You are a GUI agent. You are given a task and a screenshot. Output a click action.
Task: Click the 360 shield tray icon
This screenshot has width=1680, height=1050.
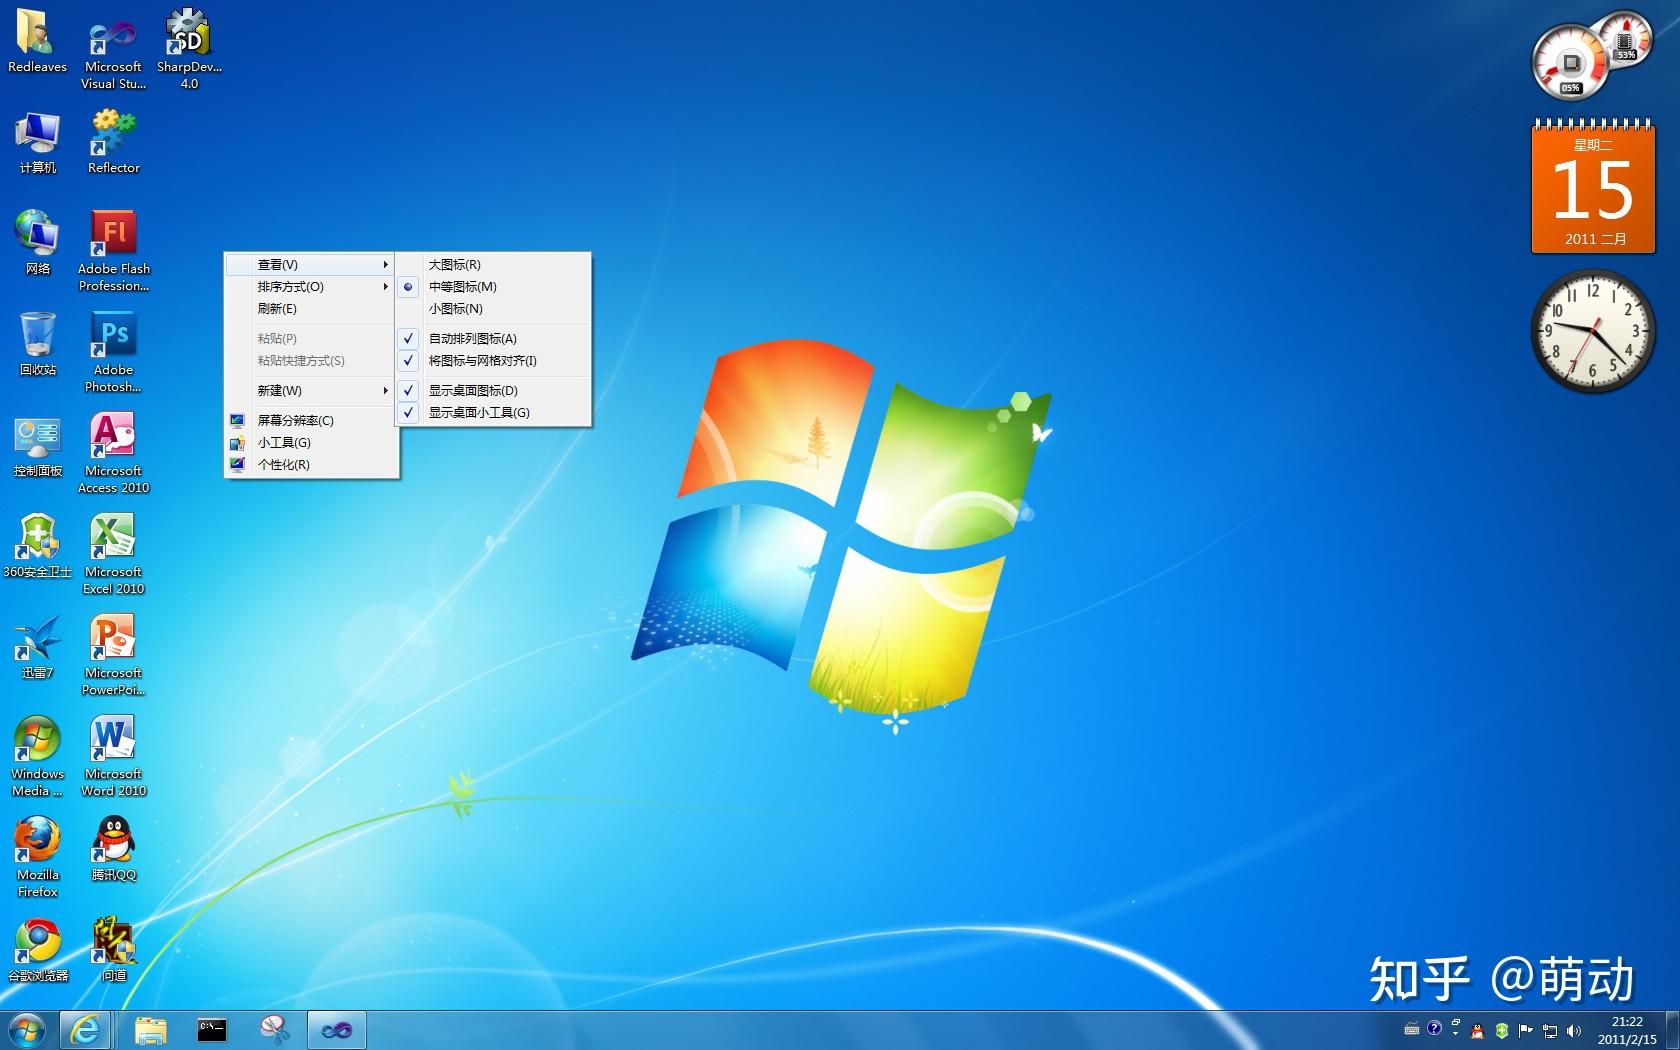[x=1502, y=1031]
